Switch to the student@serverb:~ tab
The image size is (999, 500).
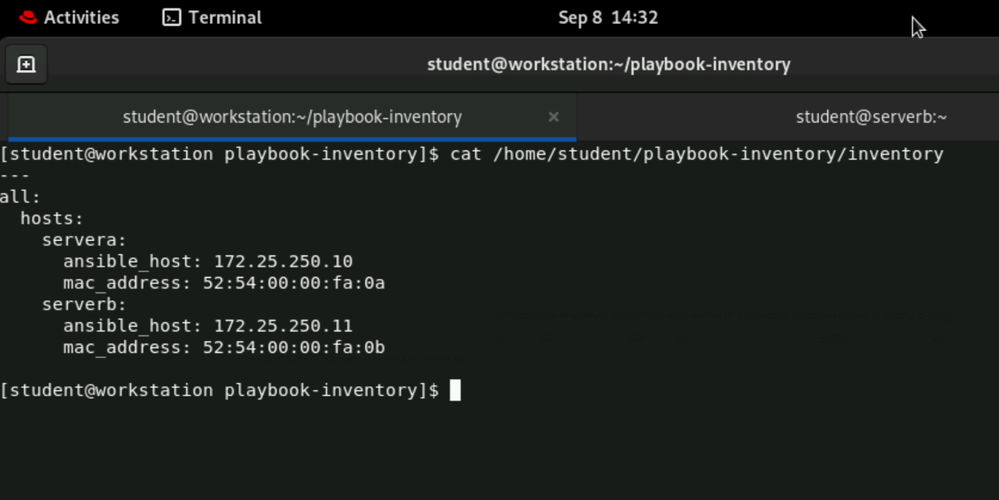point(870,117)
